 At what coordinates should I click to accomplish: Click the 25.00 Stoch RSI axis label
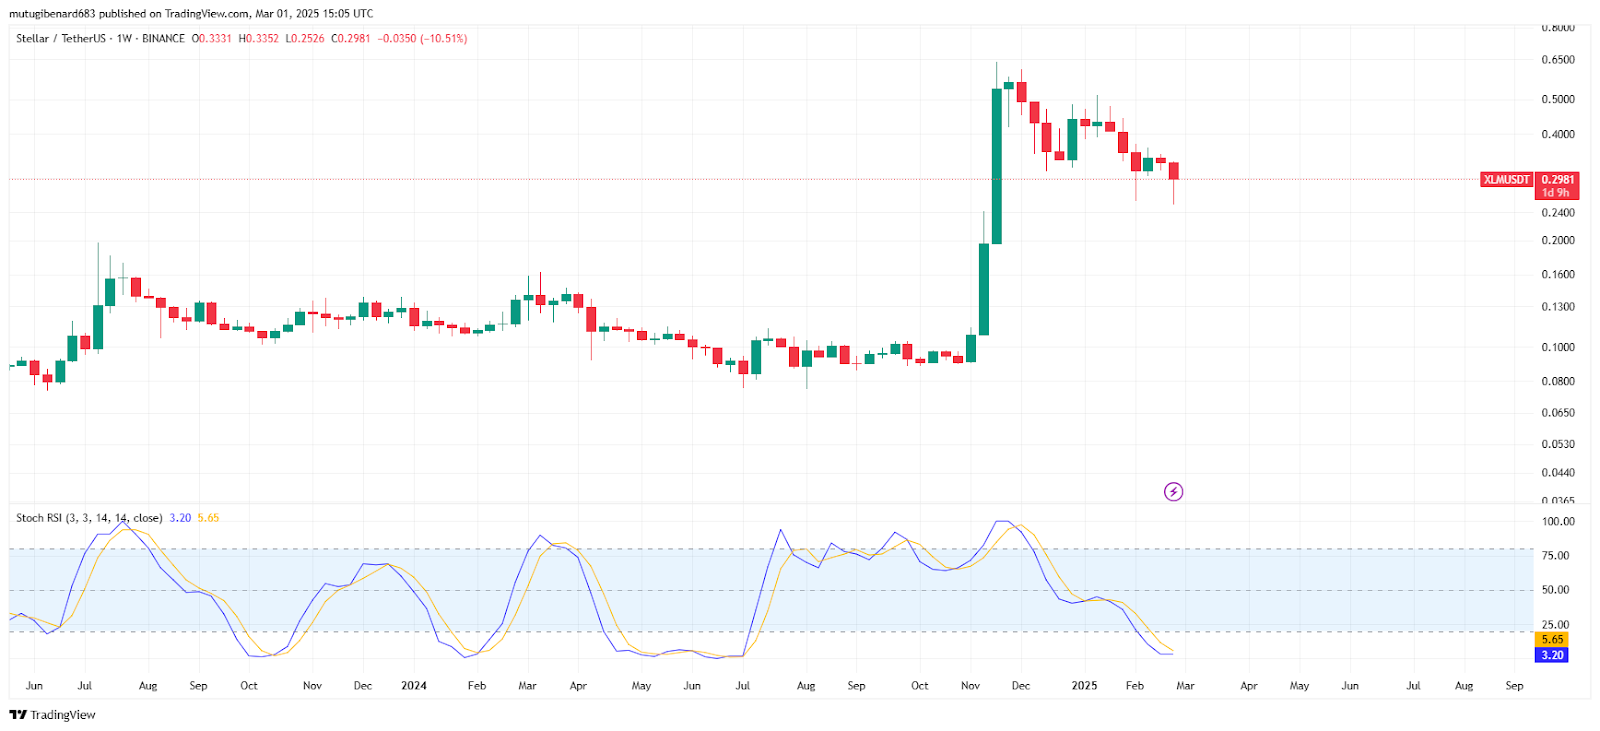(1555, 624)
